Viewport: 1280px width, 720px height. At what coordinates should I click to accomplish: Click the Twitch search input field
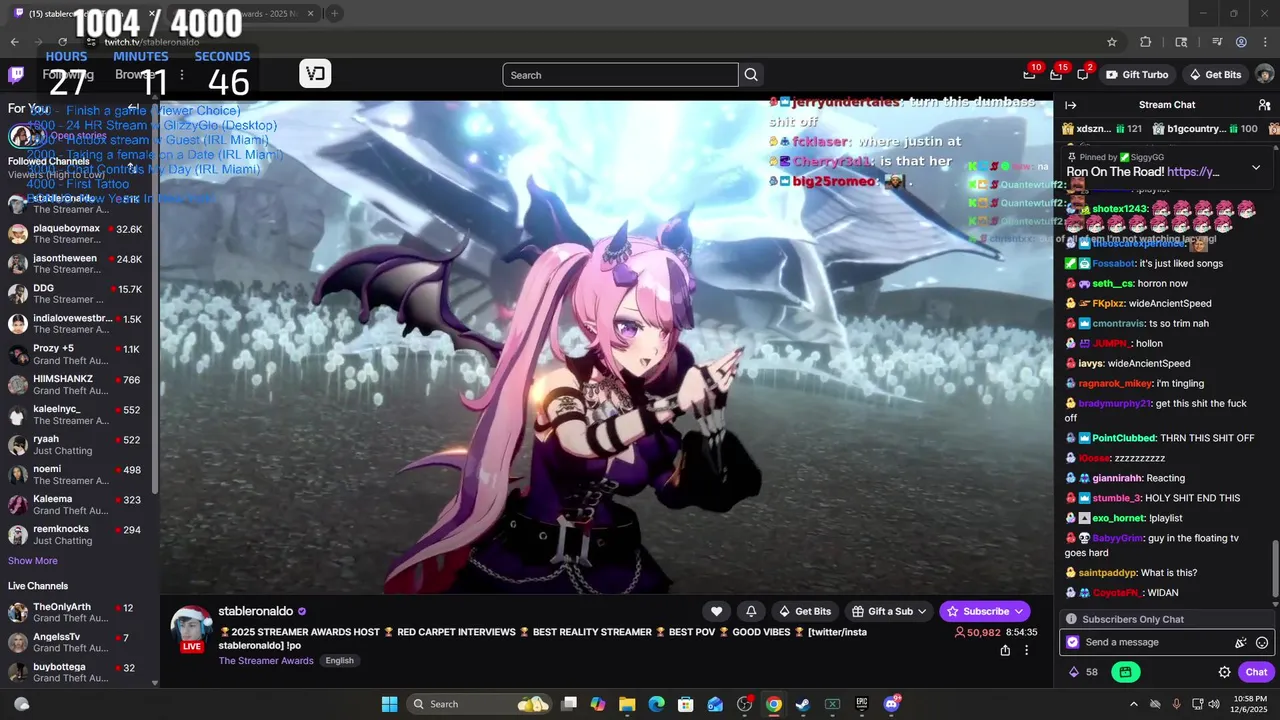(x=620, y=75)
